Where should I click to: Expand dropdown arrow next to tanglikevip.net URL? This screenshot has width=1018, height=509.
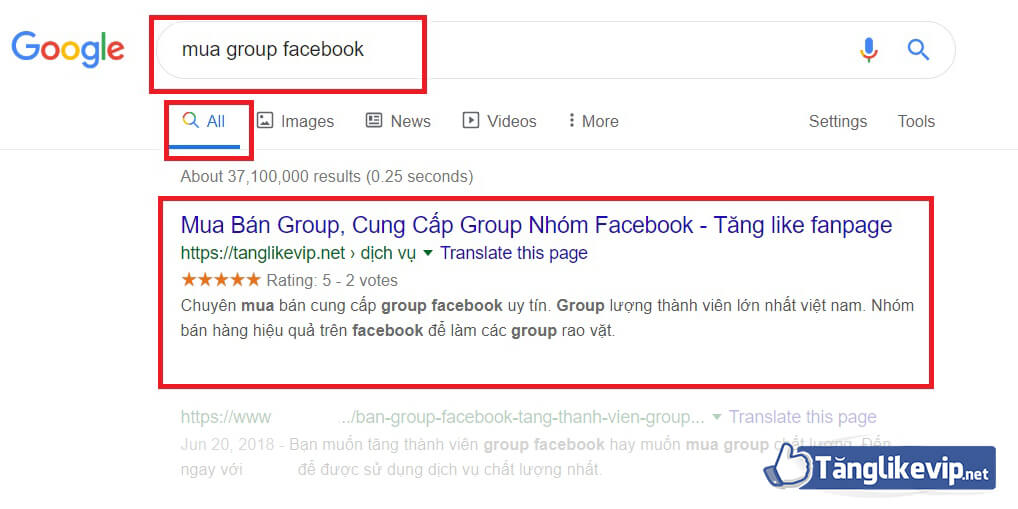(427, 253)
